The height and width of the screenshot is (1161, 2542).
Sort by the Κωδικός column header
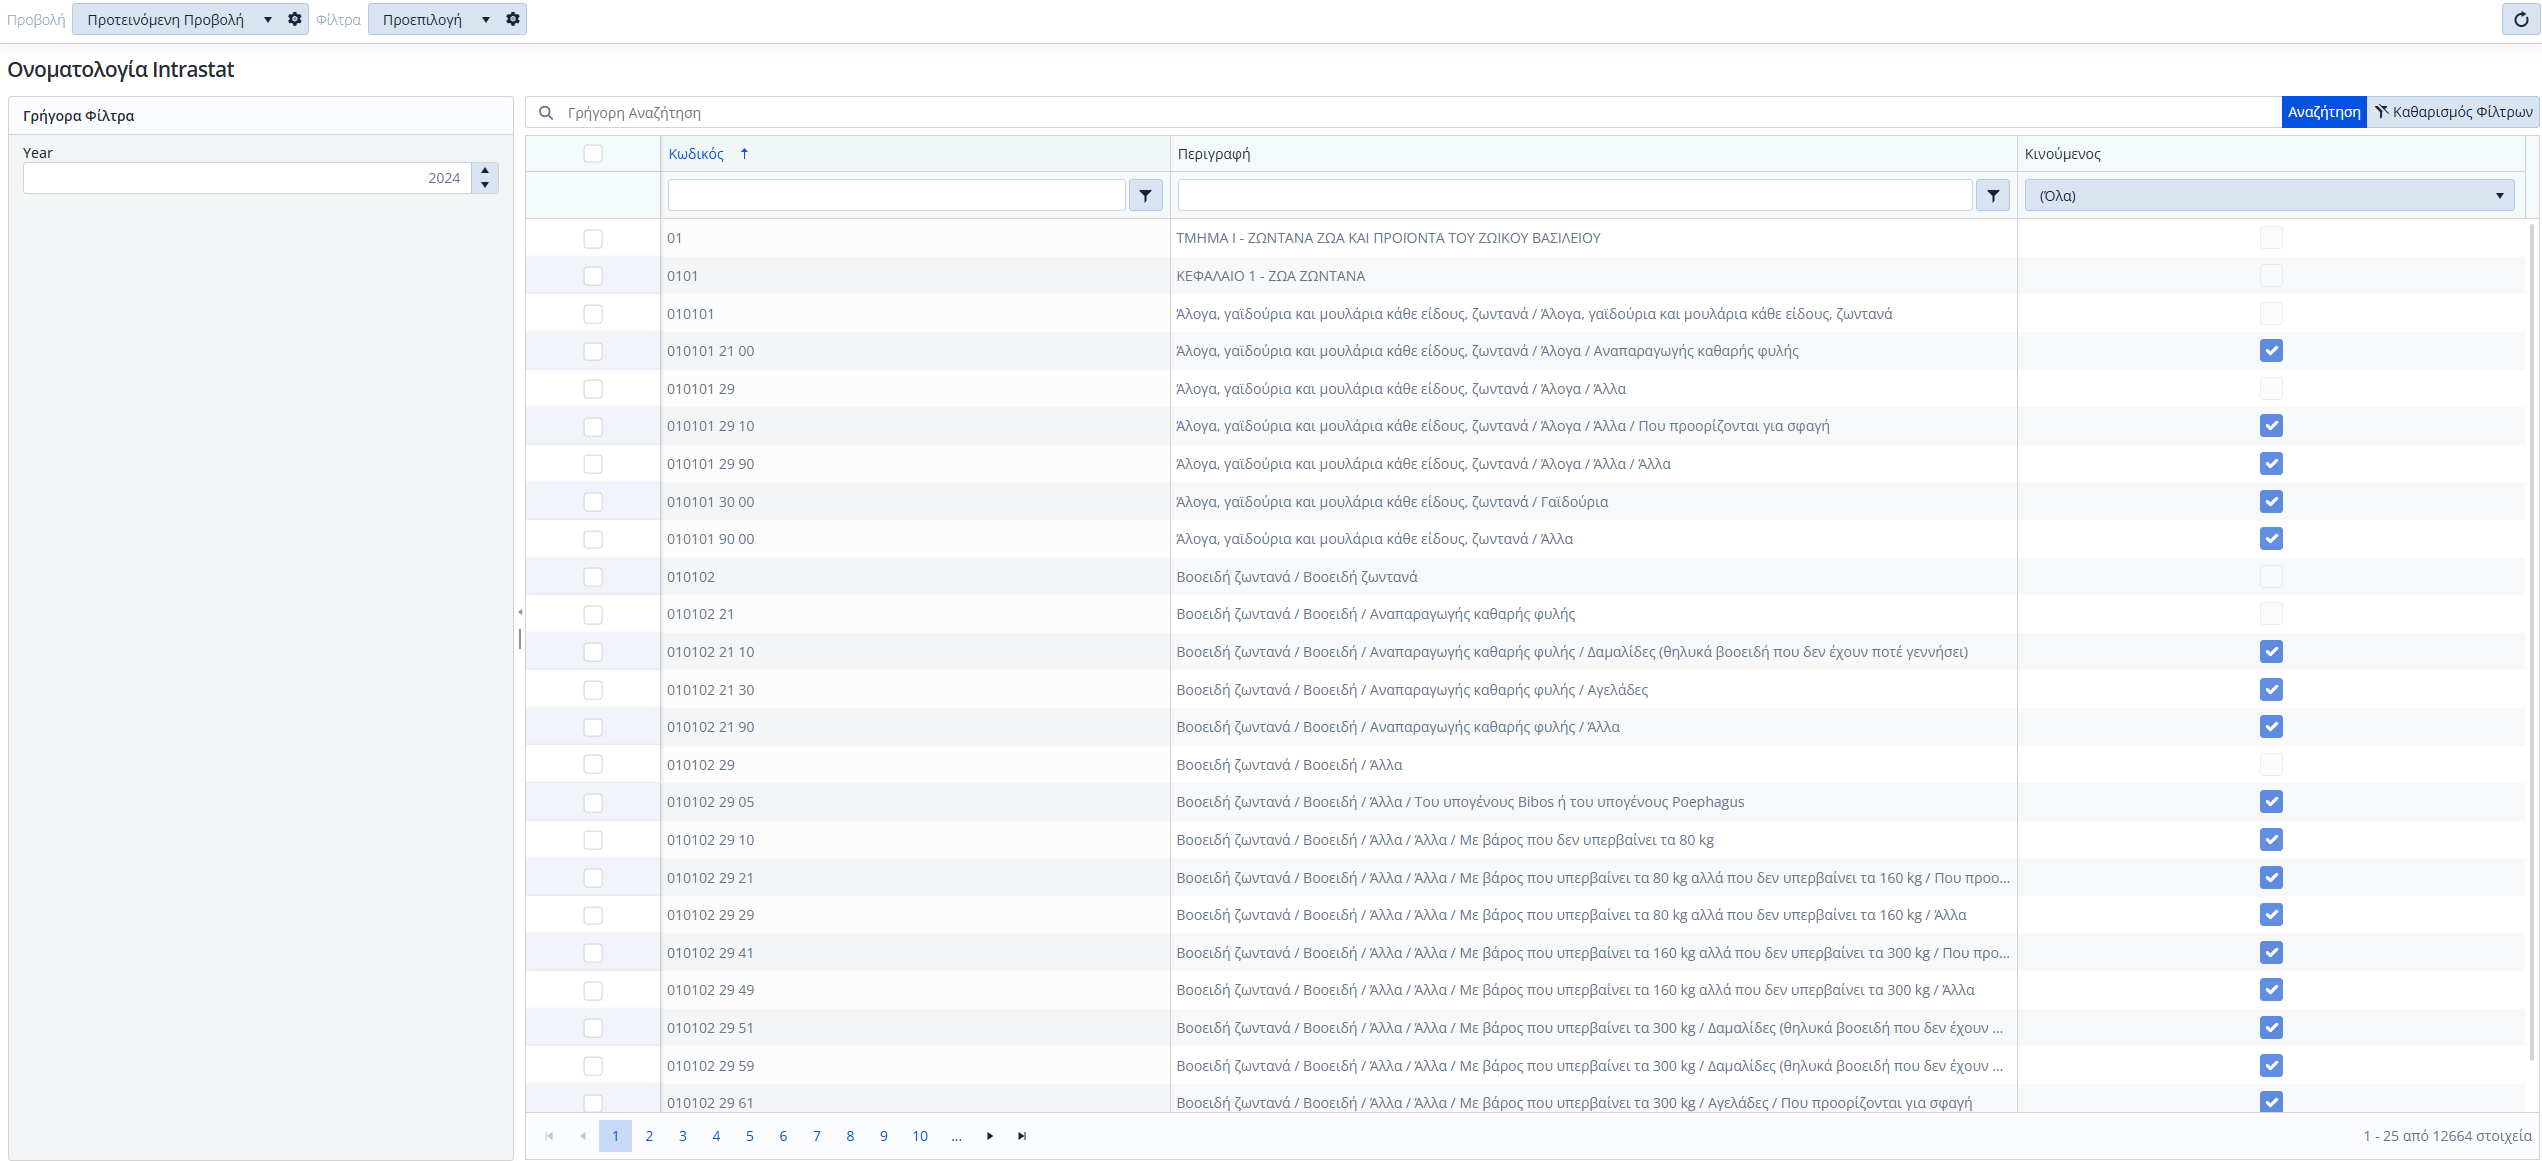(696, 154)
